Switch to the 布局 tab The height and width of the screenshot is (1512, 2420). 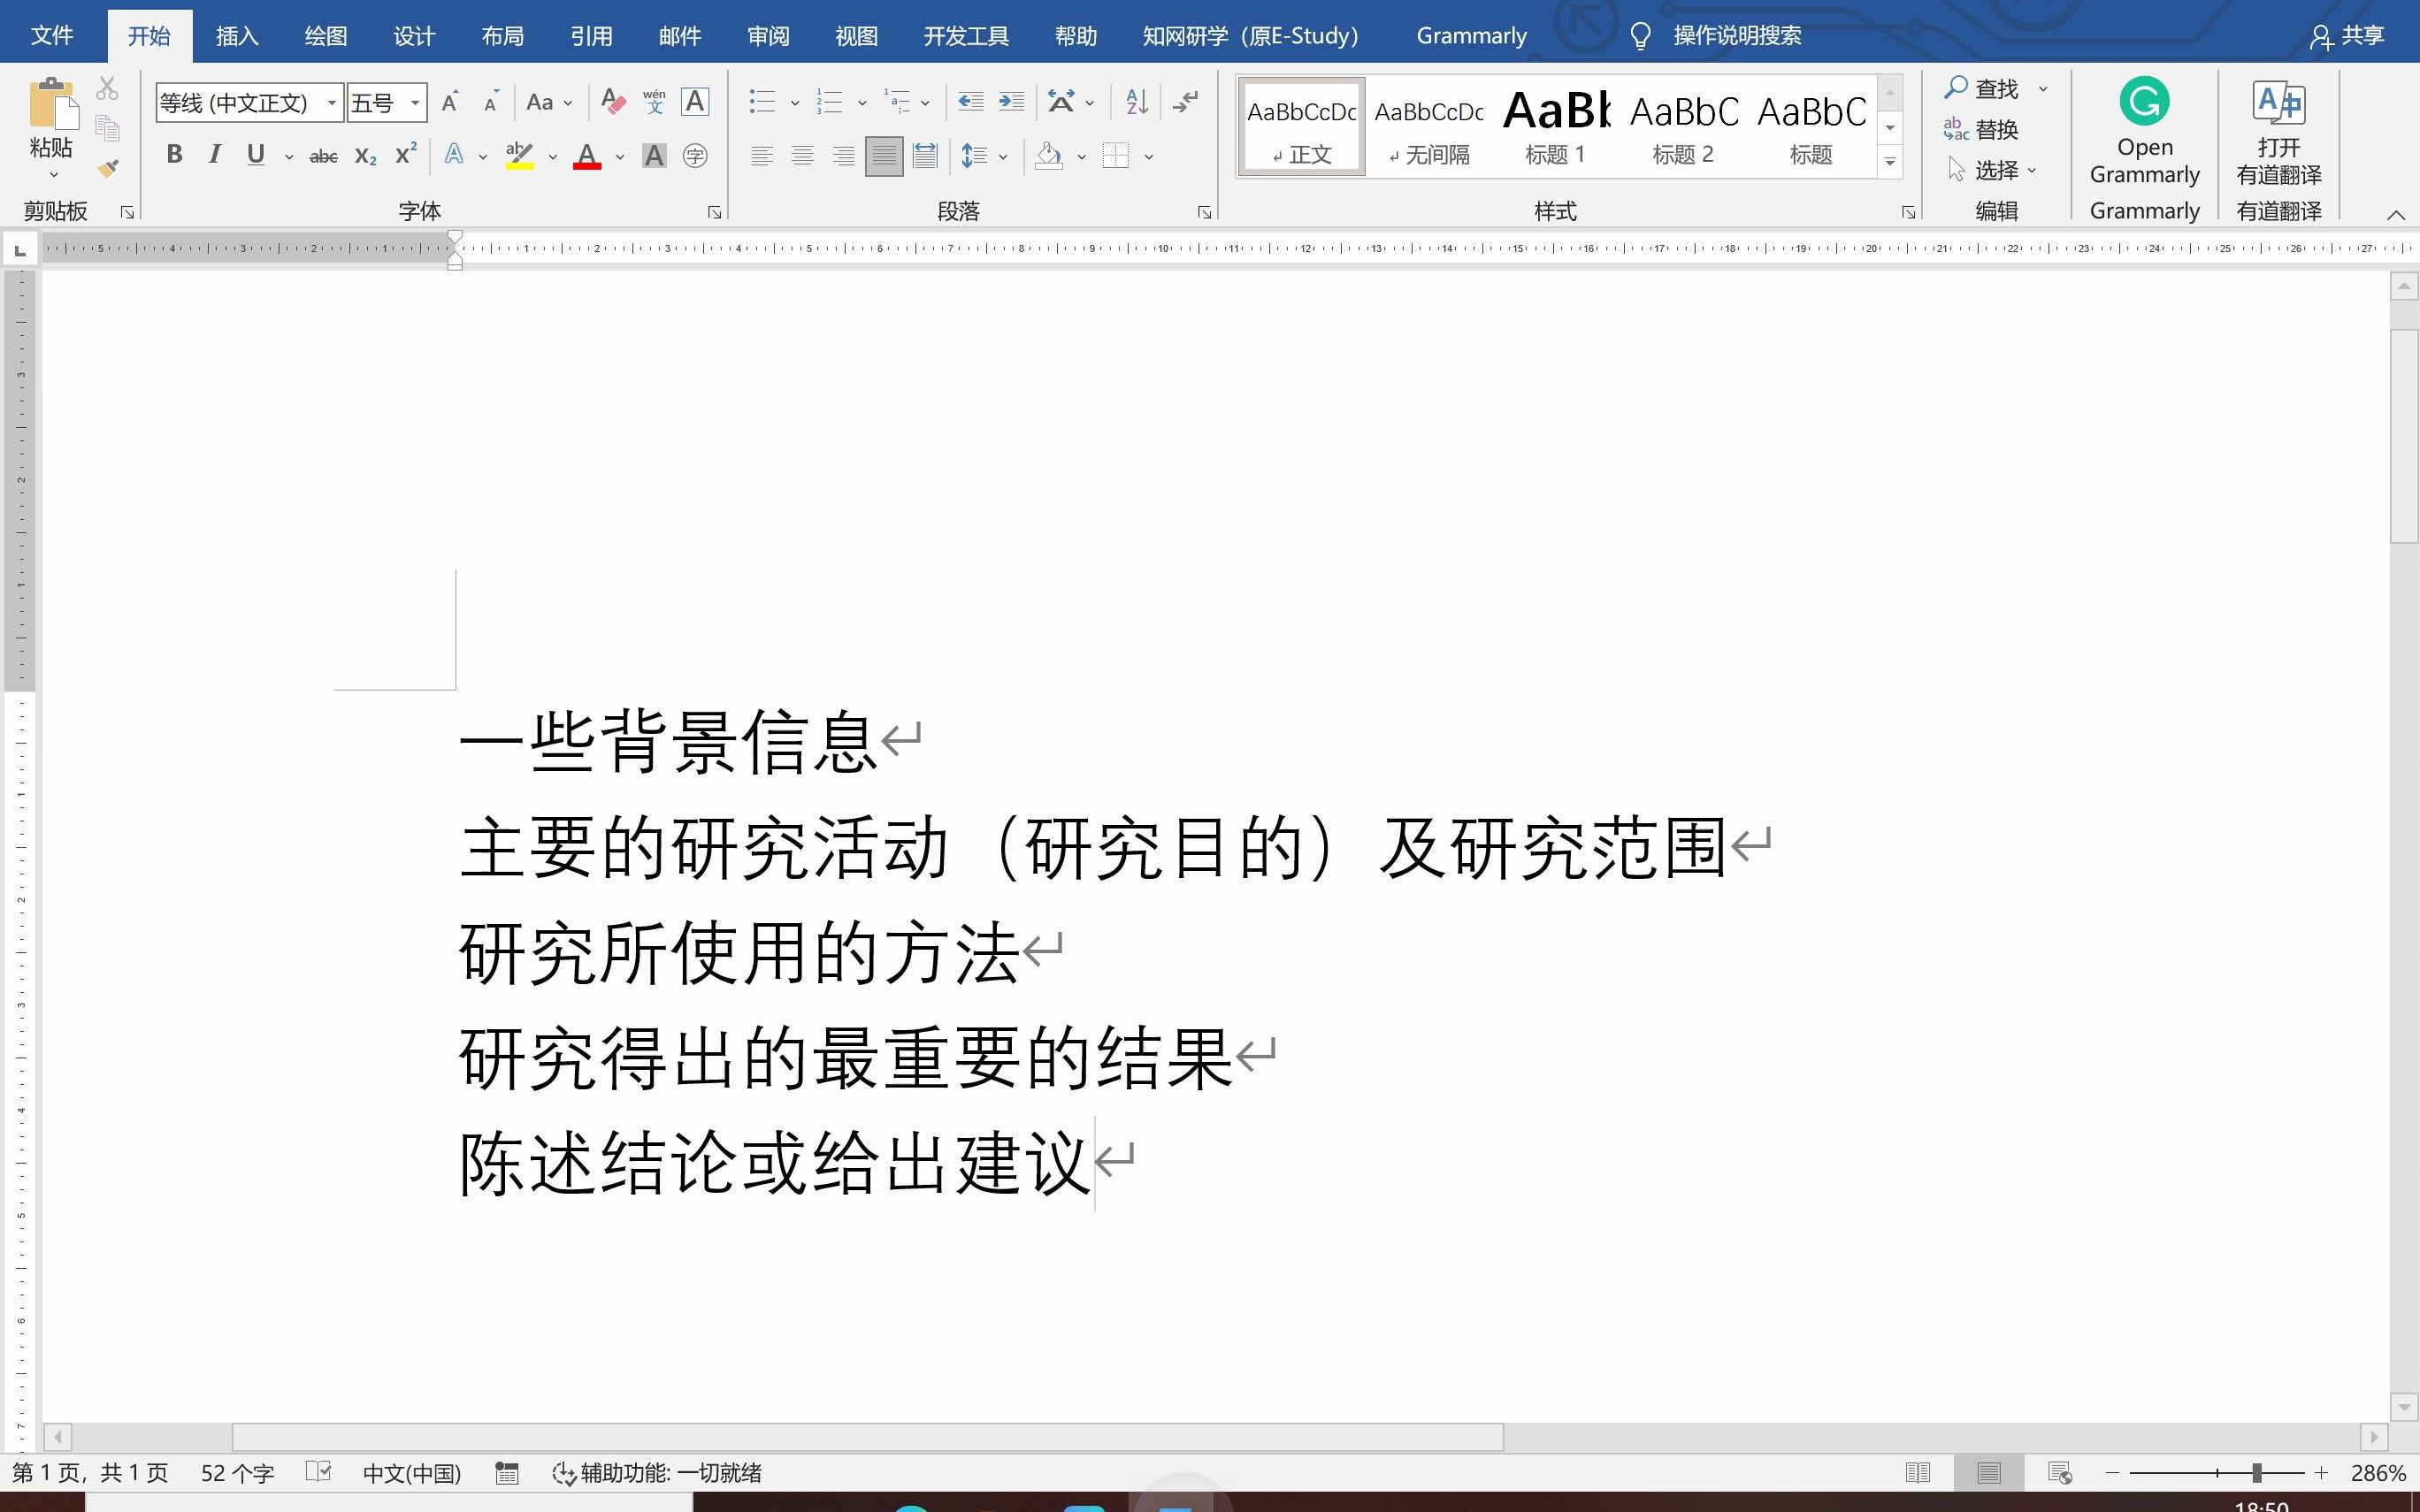click(x=502, y=36)
